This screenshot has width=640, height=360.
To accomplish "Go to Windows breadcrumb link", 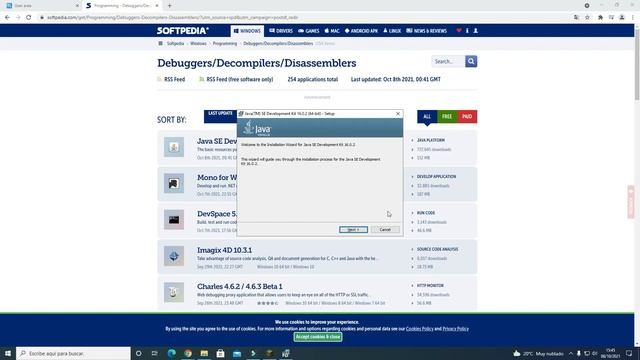I will pos(198,43).
